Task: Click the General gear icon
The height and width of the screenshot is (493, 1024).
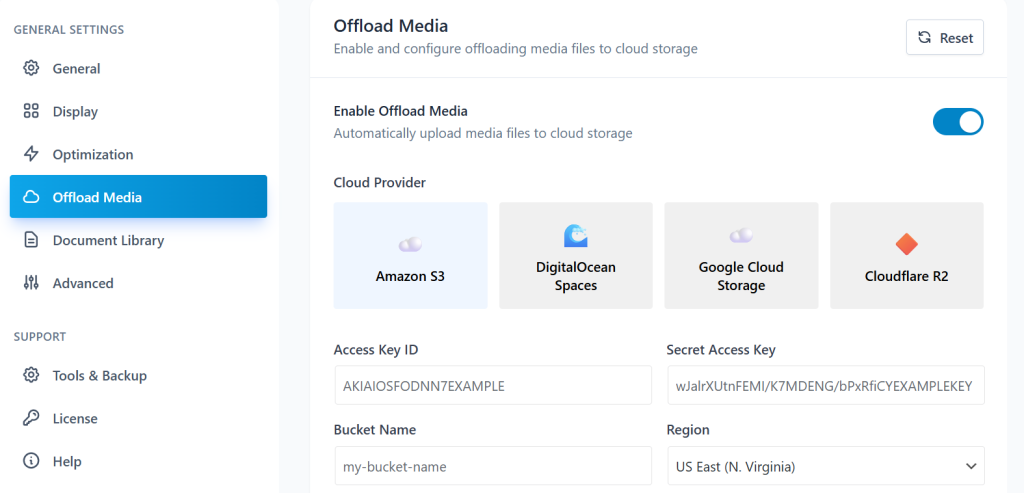Action: (x=31, y=68)
